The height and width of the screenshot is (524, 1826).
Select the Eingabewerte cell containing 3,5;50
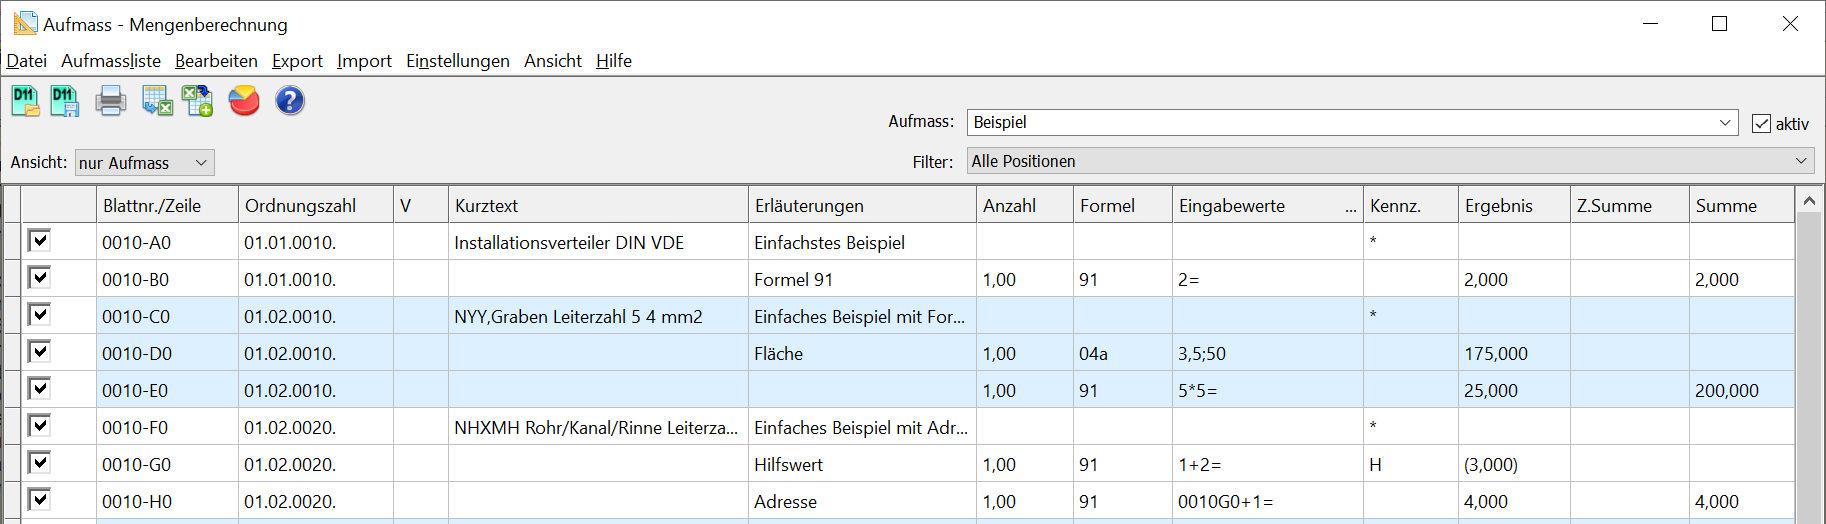1266,354
